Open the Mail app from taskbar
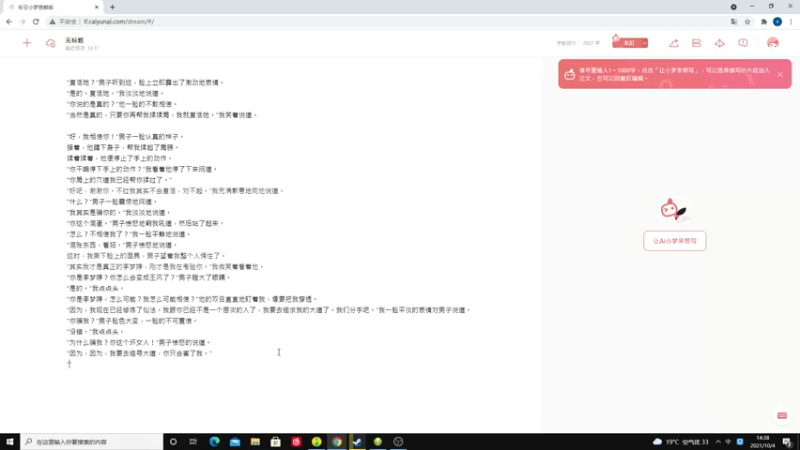The image size is (800, 450). click(x=235, y=441)
